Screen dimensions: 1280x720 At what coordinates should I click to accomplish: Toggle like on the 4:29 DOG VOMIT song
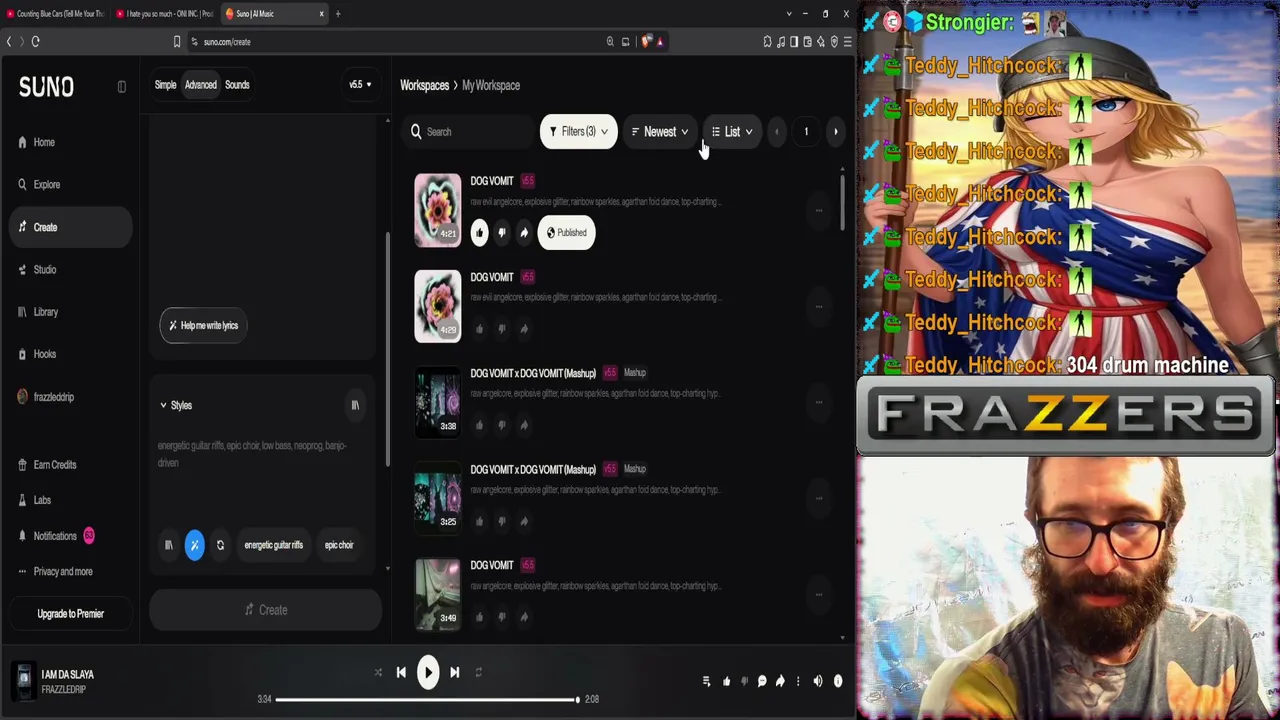(x=479, y=329)
